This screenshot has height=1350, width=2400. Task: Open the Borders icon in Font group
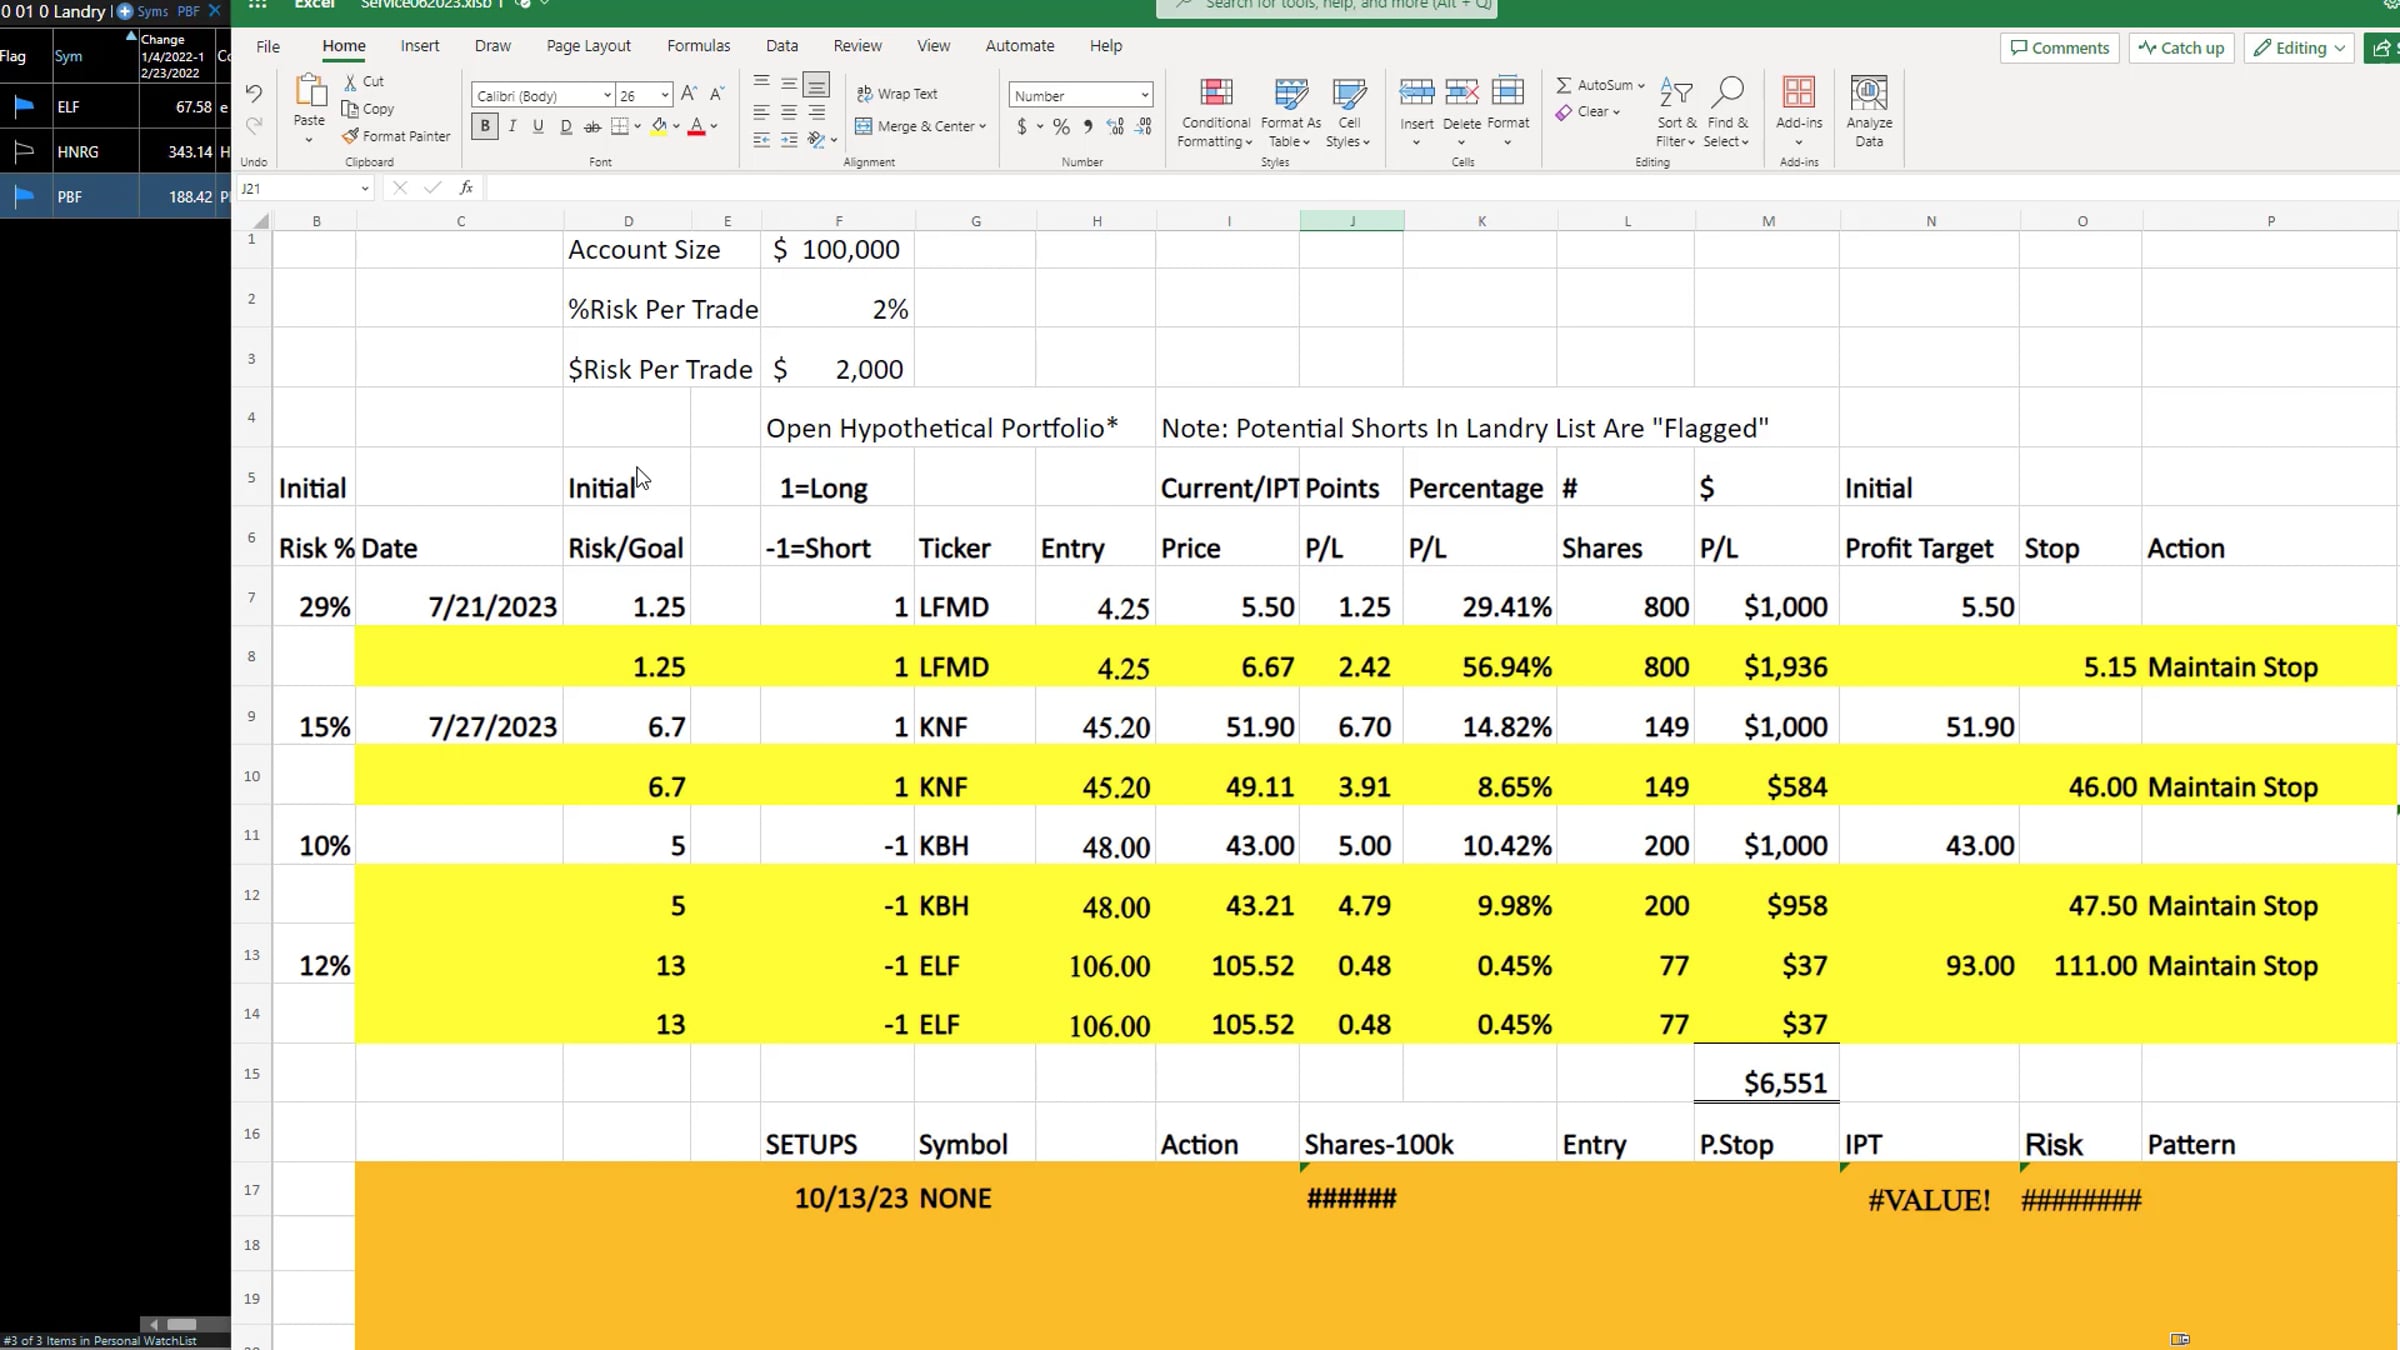coord(620,126)
